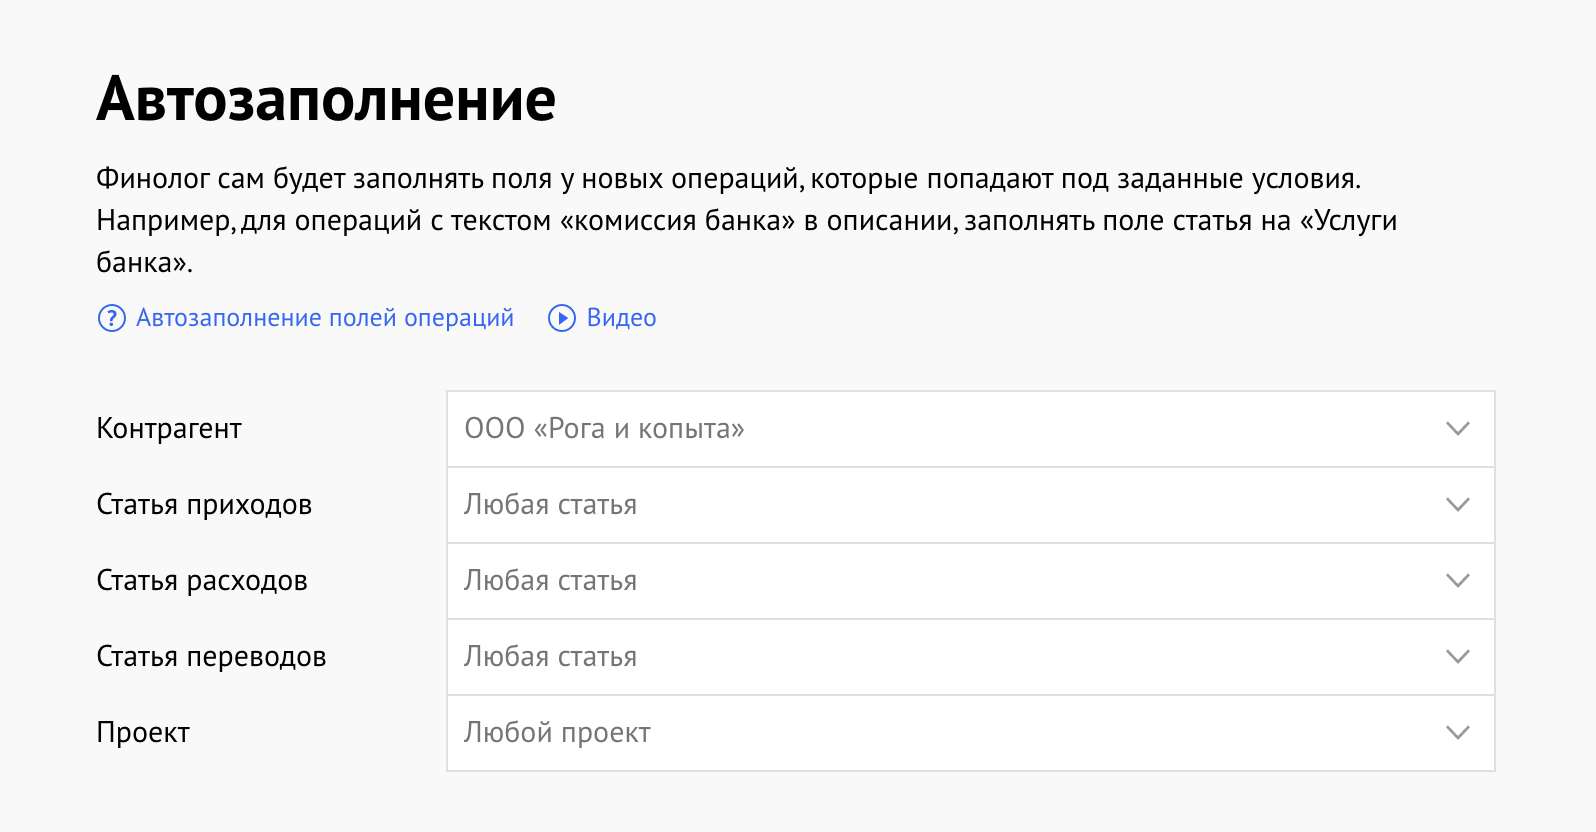Click the «Статья переводов» label

[211, 657]
